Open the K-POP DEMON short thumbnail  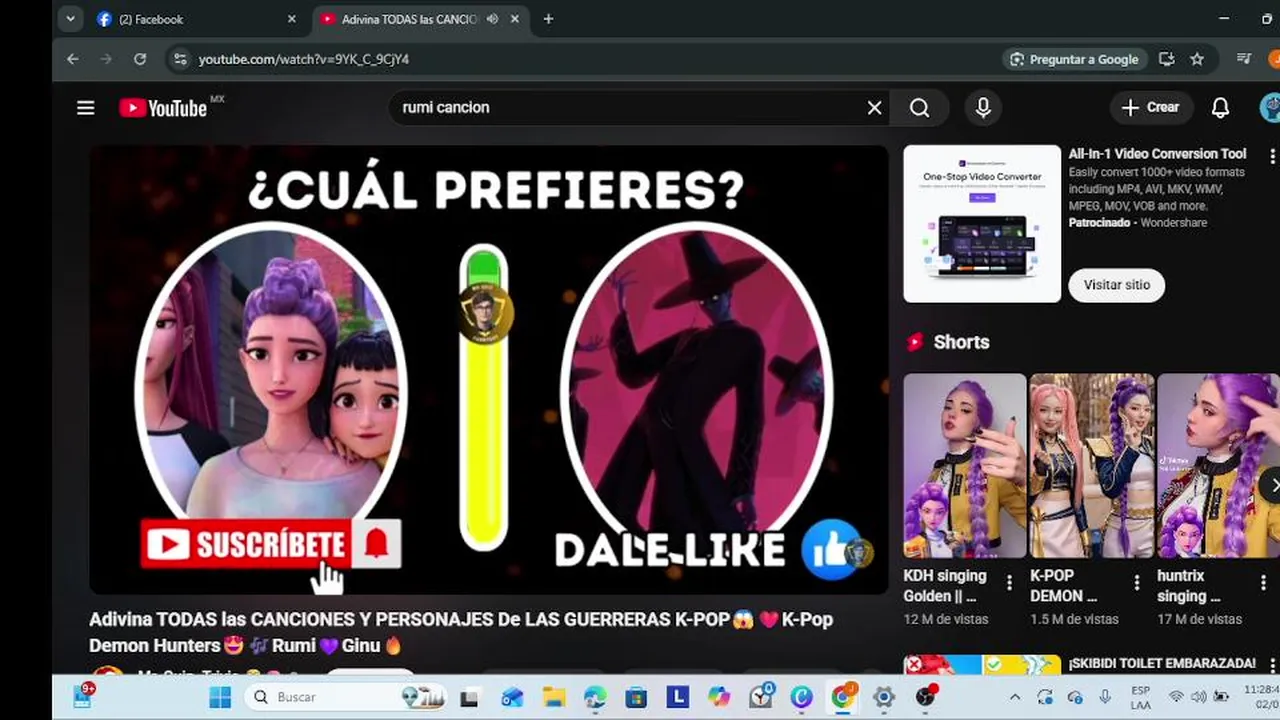(x=1092, y=466)
